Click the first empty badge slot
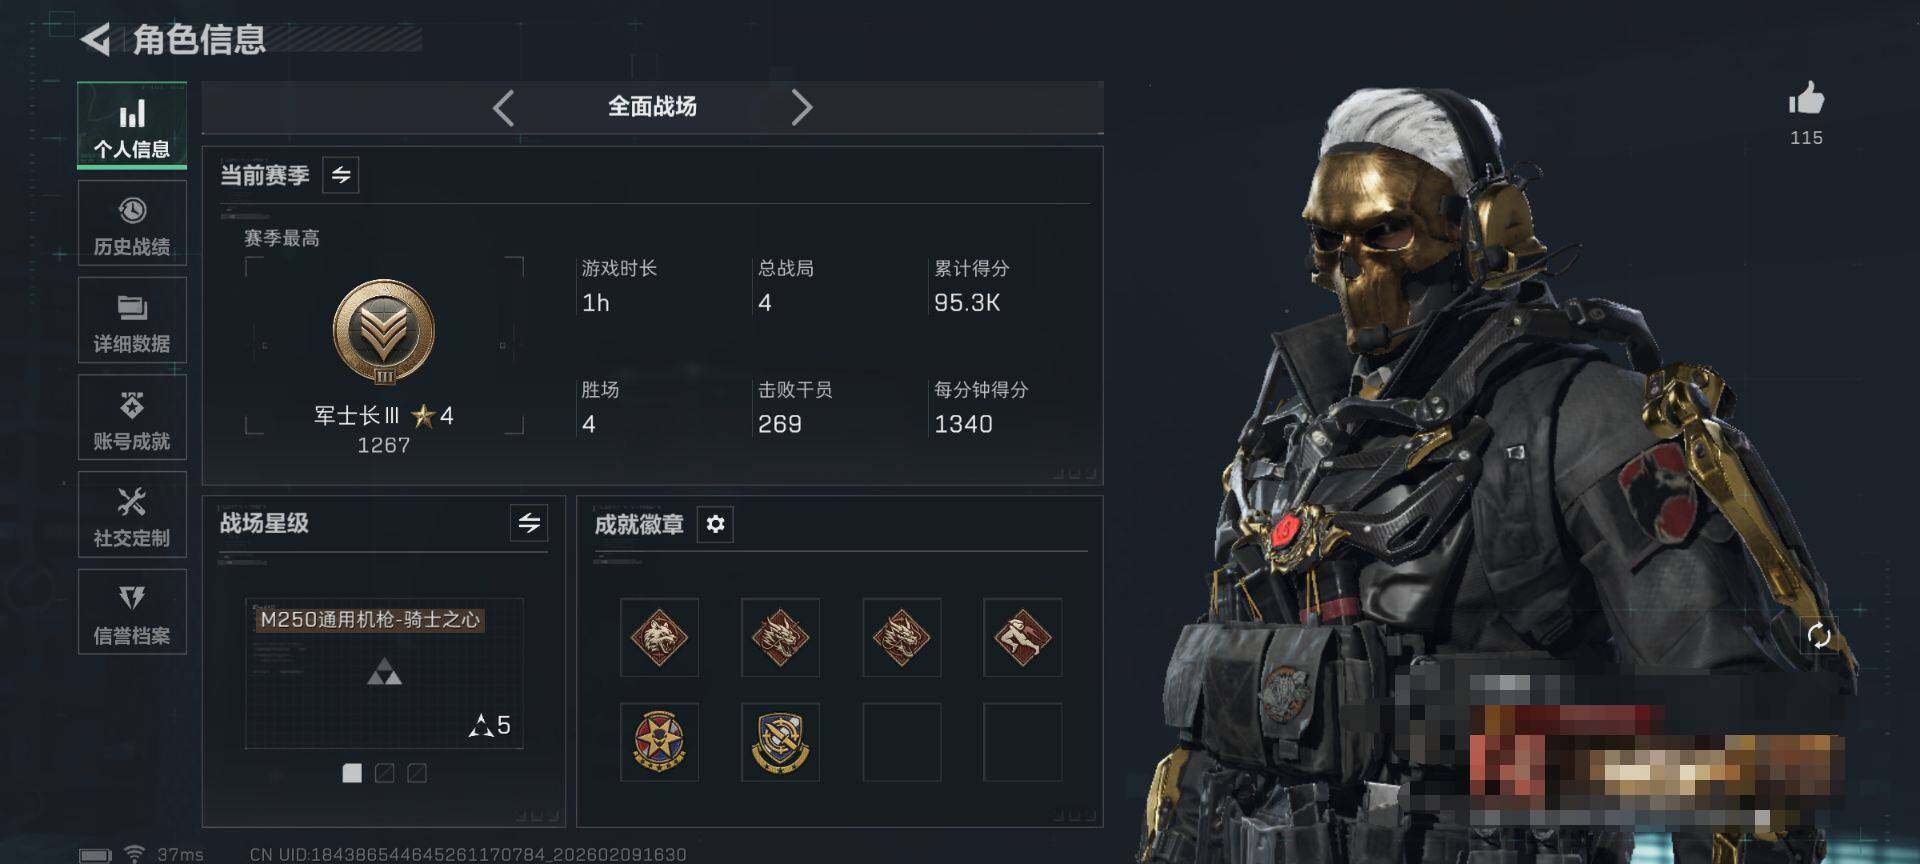 click(902, 742)
